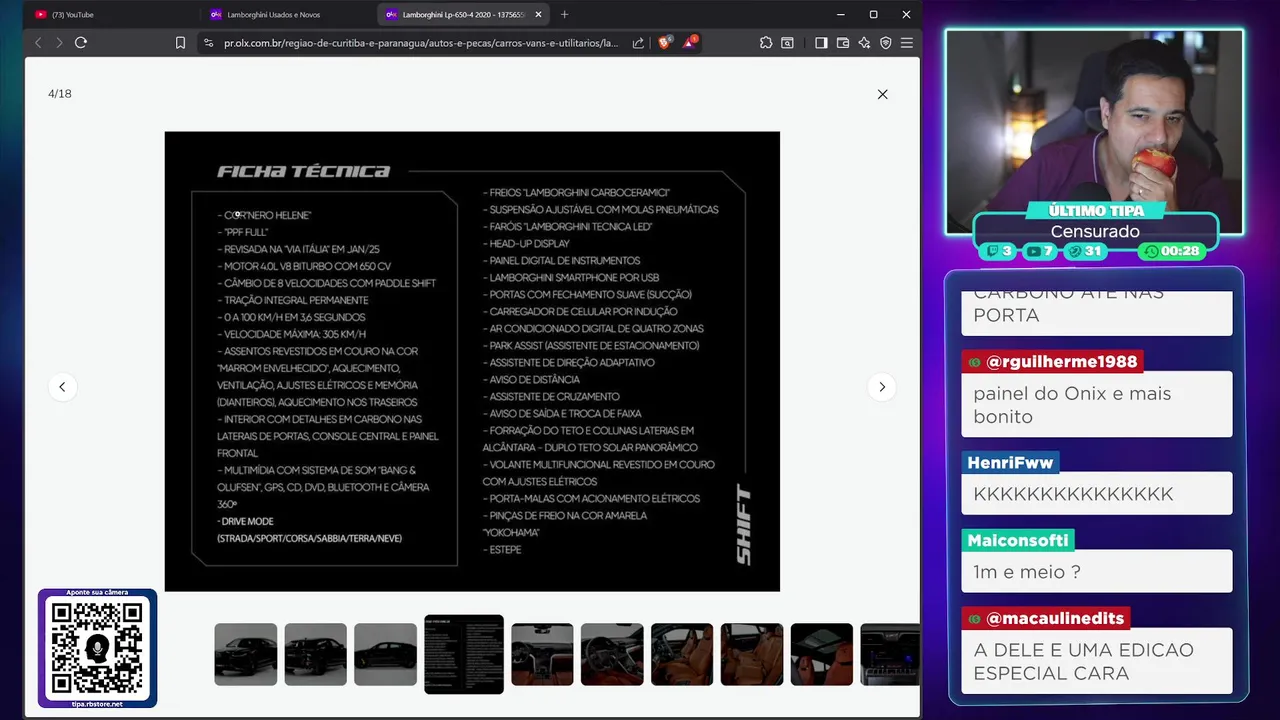Share this page via share icon
1280x720 pixels.
(x=638, y=43)
